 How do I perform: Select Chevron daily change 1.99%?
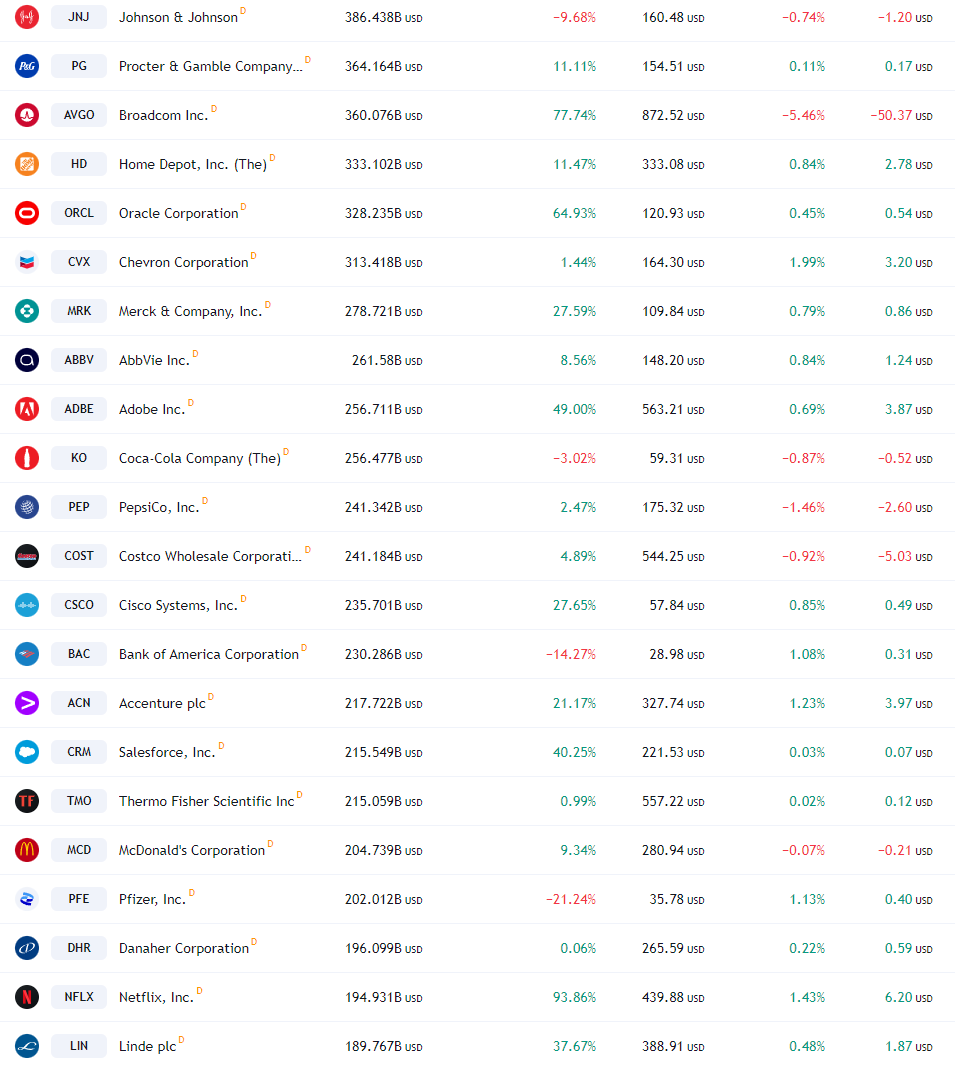point(807,263)
